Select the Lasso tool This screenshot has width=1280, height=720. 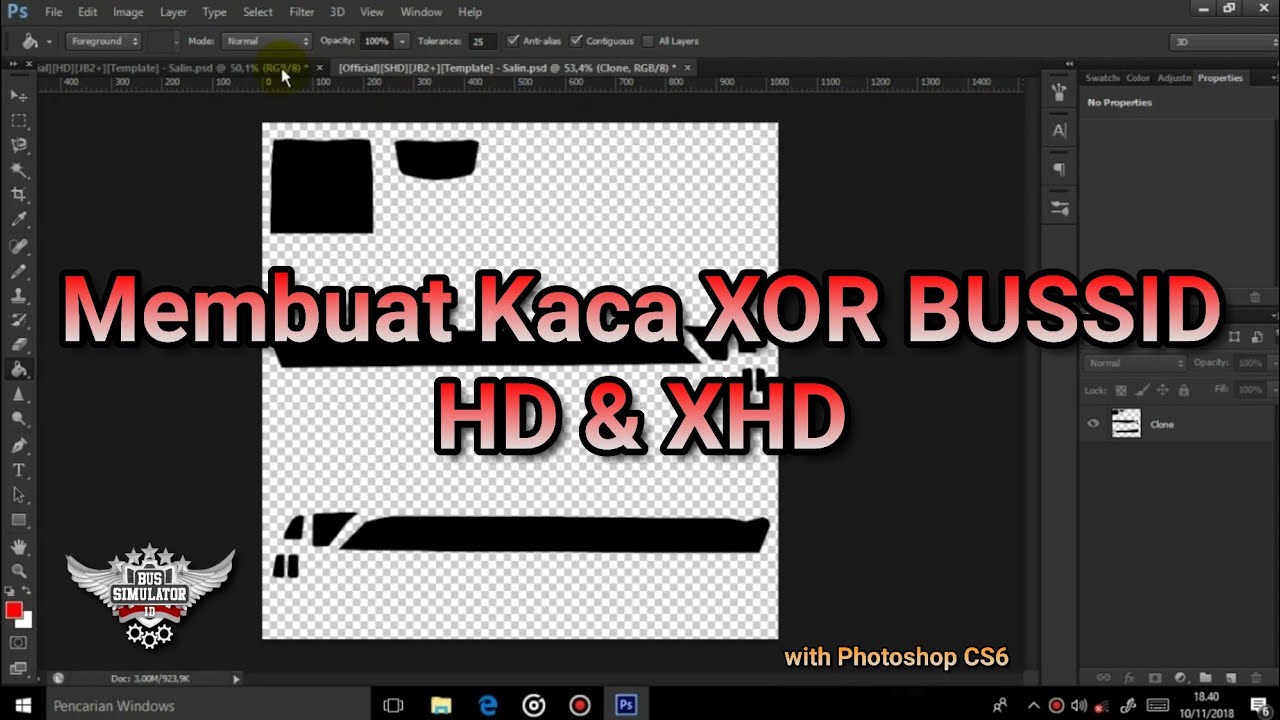(x=18, y=145)
